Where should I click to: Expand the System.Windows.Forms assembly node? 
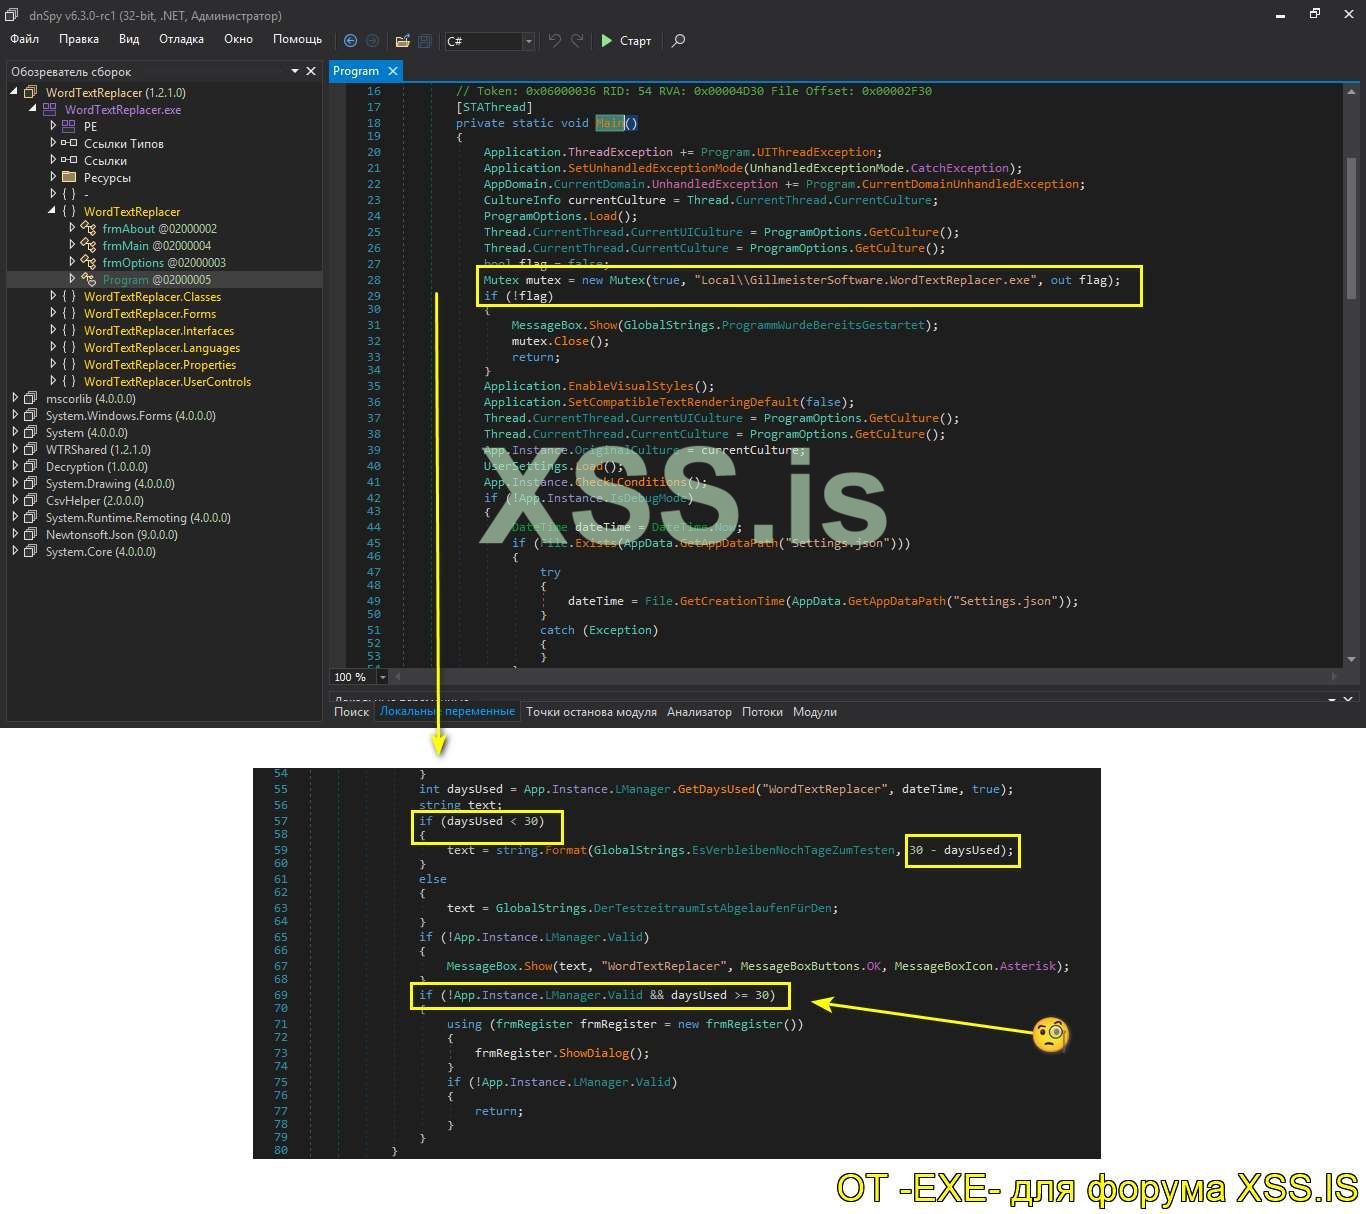(15, 415)
